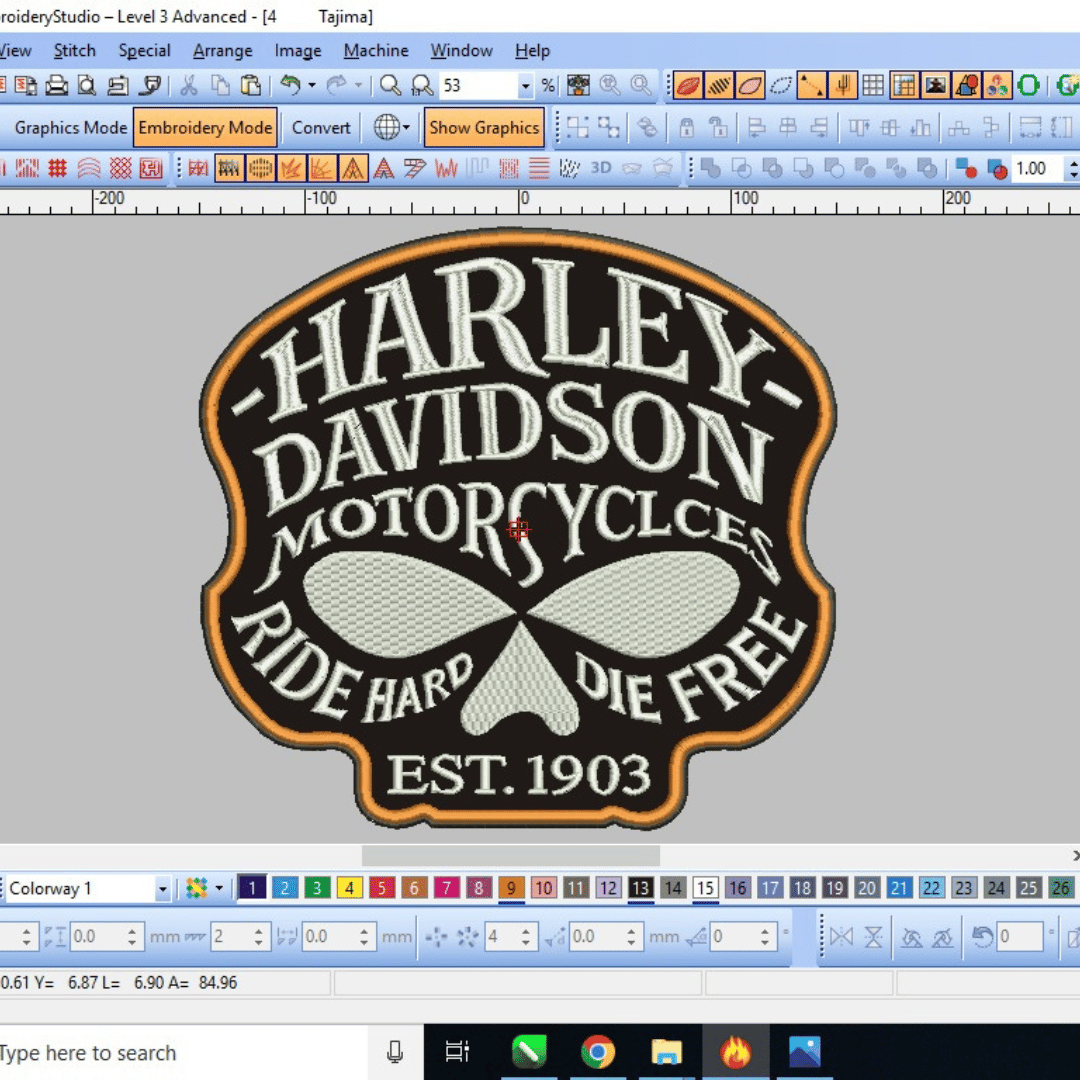Image resolution: width=1080 pixels, height=1080 pixels.
Task: Open the Stitch menu
Action: click(x=74, y=50)
